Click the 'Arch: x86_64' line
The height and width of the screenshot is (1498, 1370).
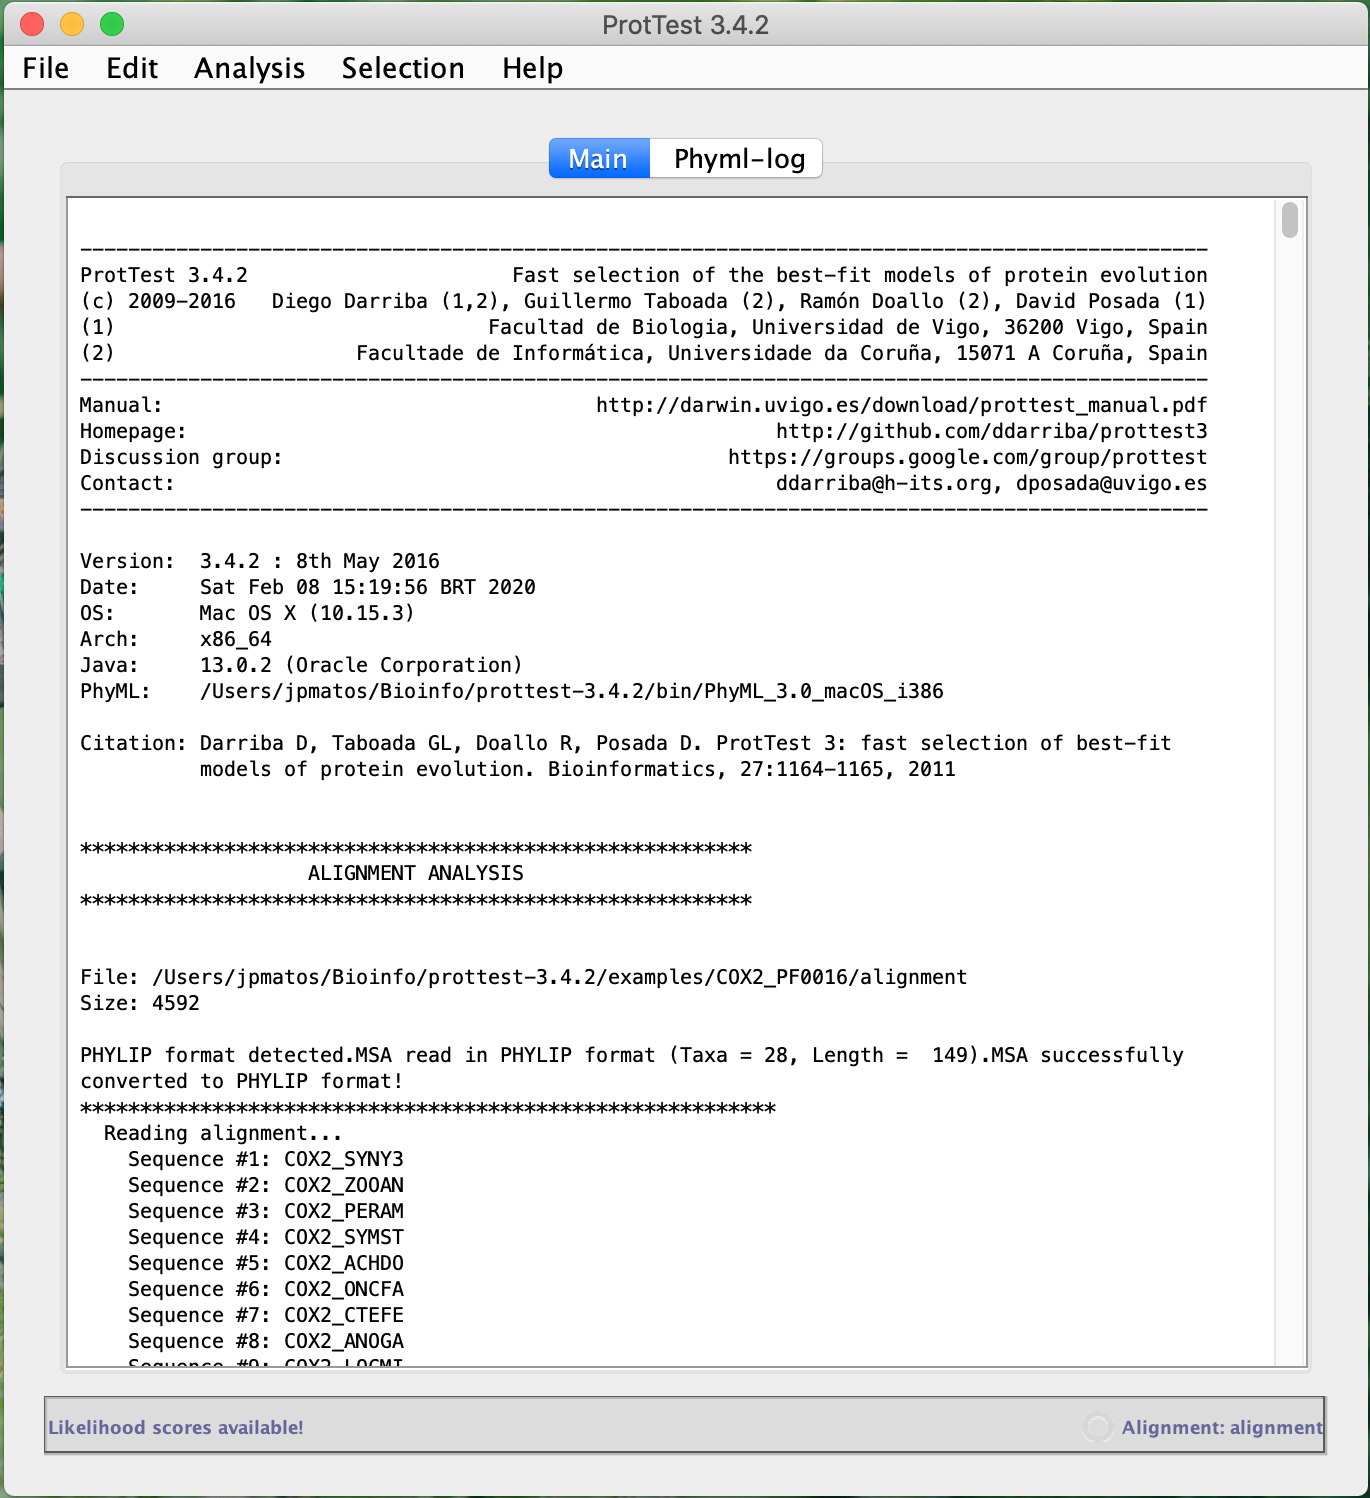pyautogui.click(x=176, y=639)
